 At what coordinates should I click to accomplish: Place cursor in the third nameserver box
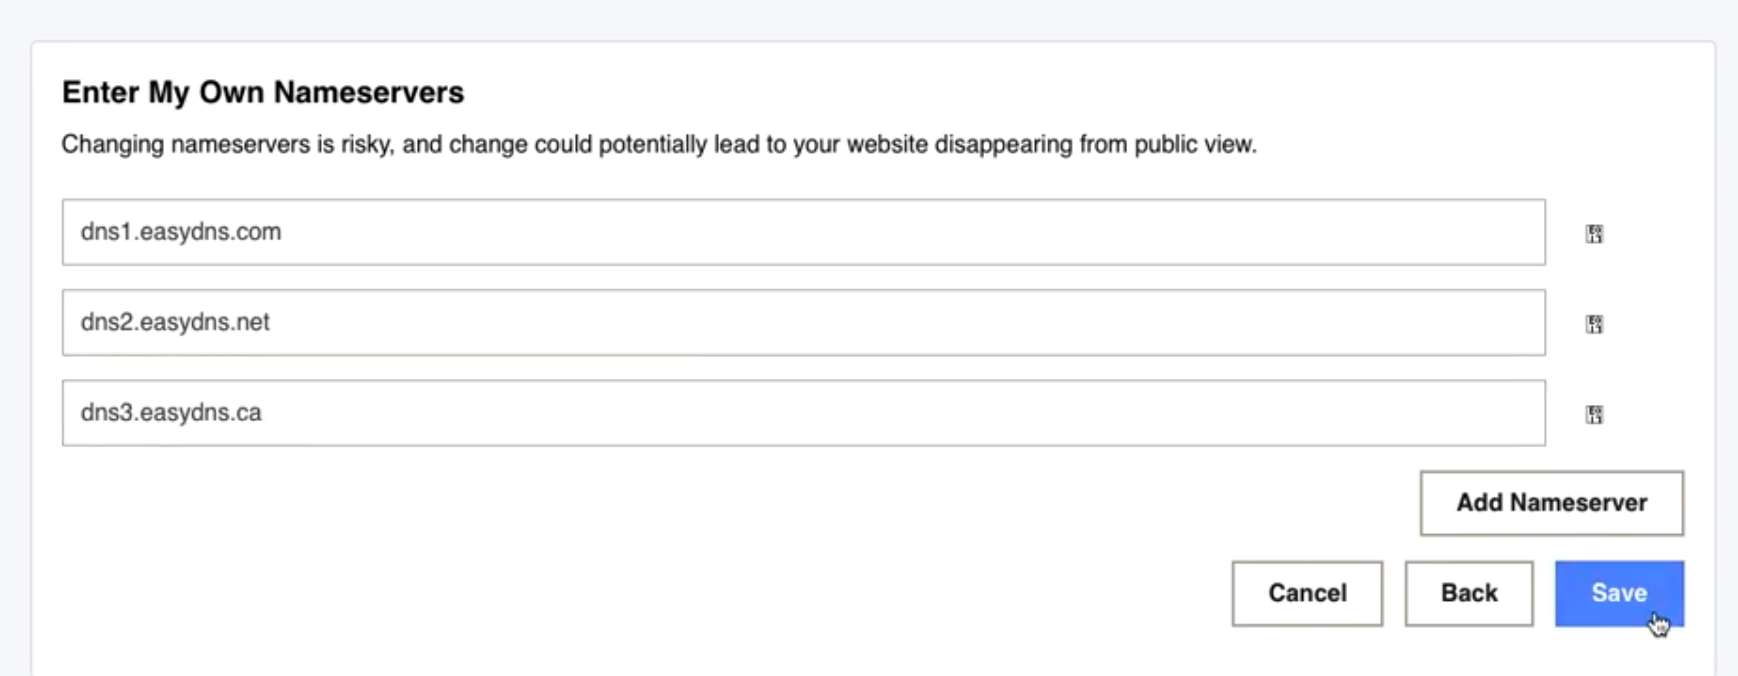click(x=803, y=413)
